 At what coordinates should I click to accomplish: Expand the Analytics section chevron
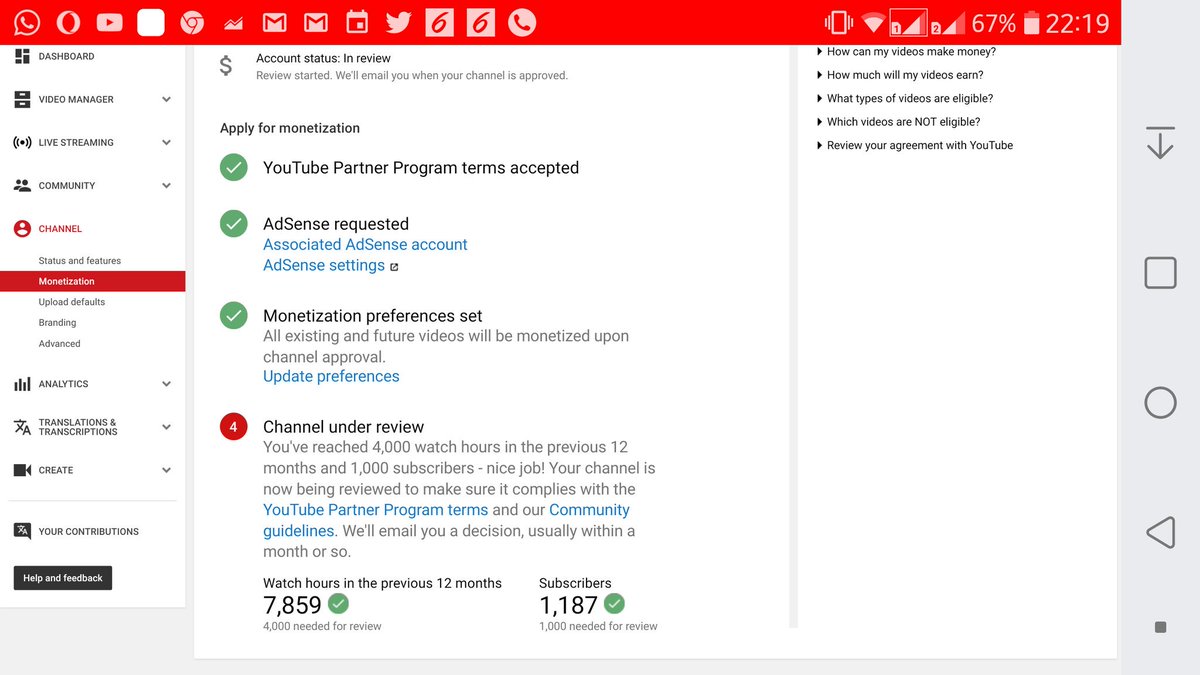pyautogui.click(x=166, y=384)
